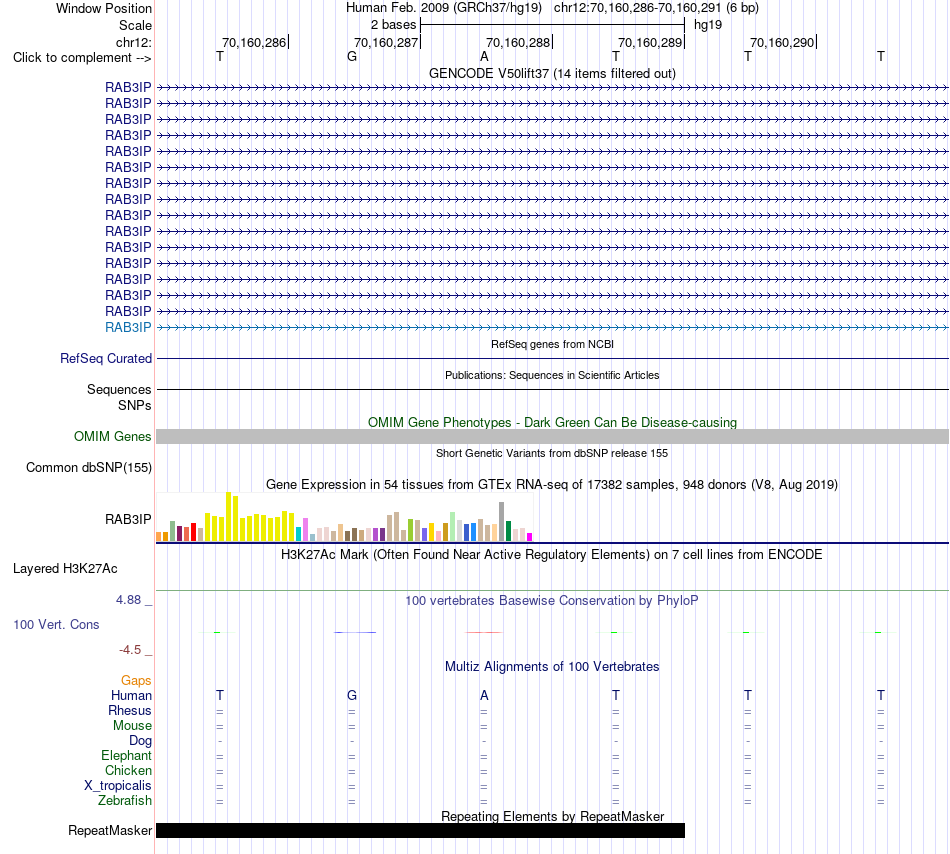Screen dimensions: 950x854
Task: Click the orange Gaps label
Action: tap(136, 681)
